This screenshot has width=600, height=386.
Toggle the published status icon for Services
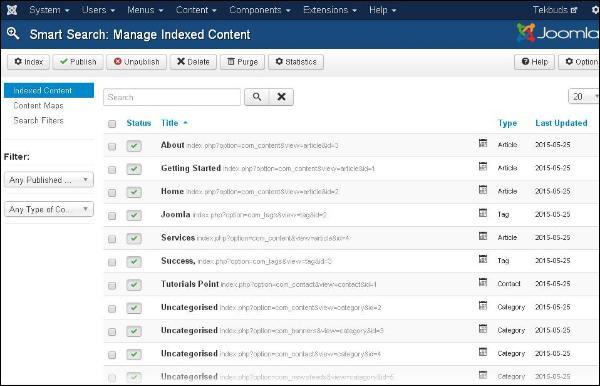pyautogui.click(x=134, y=238)
